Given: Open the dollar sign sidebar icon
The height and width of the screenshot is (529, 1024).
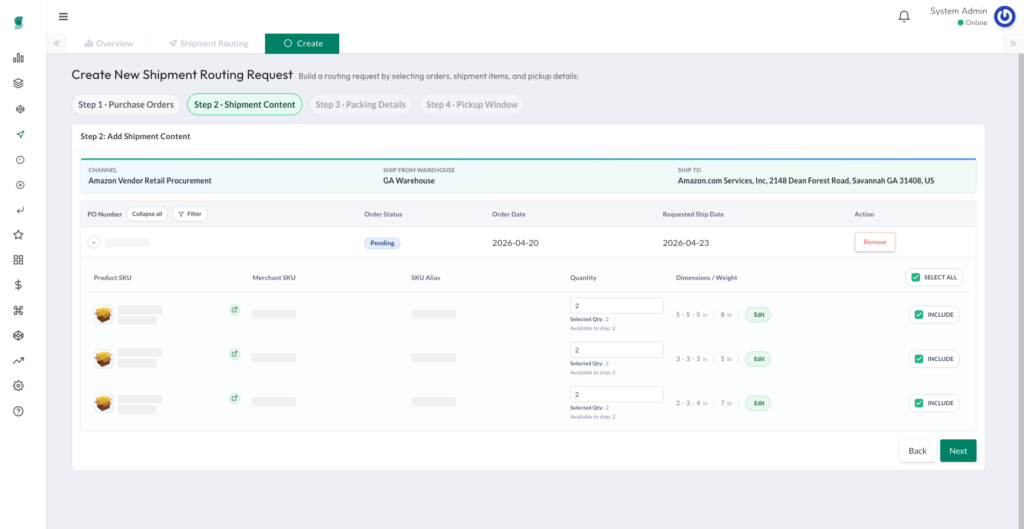Looking at the screenshot, I should tap(18, 285).
